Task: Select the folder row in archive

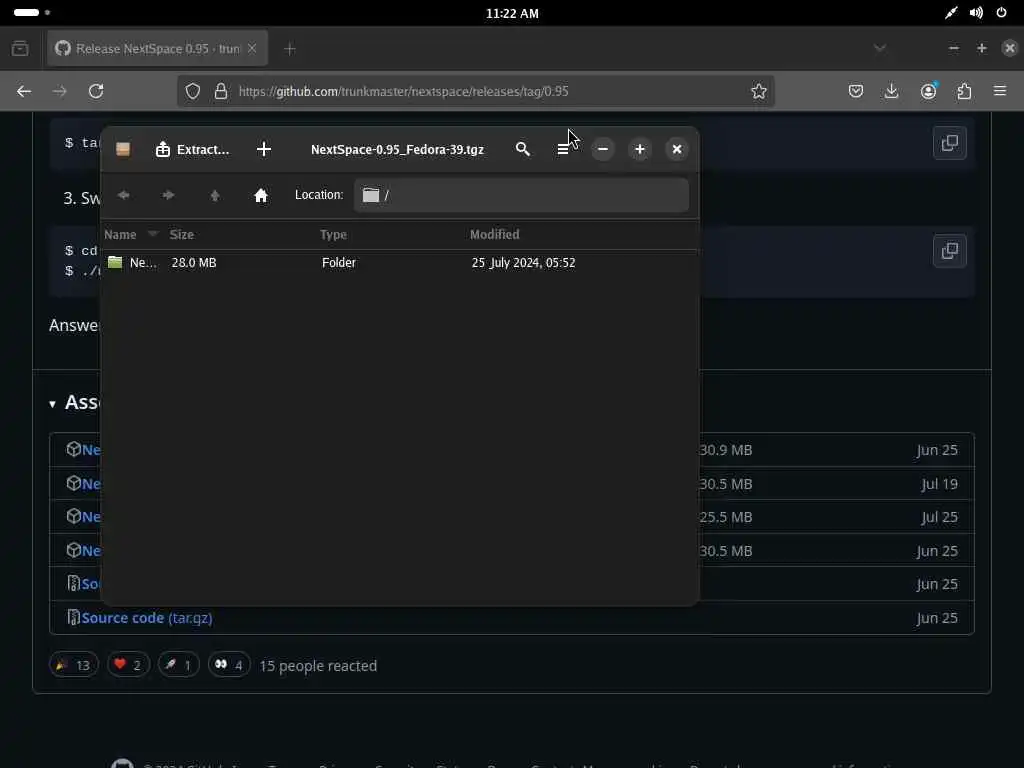Action: click(x=400, y=263)
